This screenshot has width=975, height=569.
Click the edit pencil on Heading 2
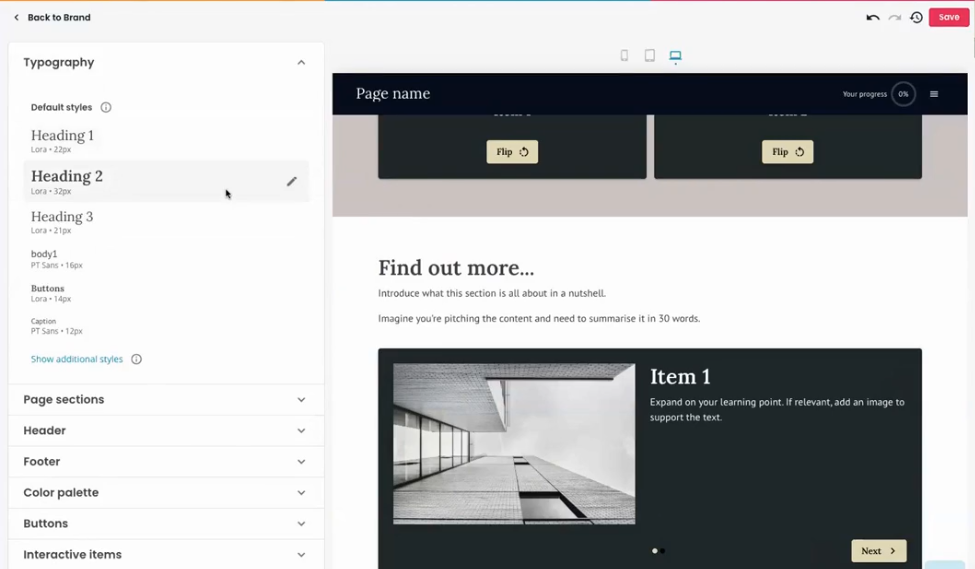point(292,182)
